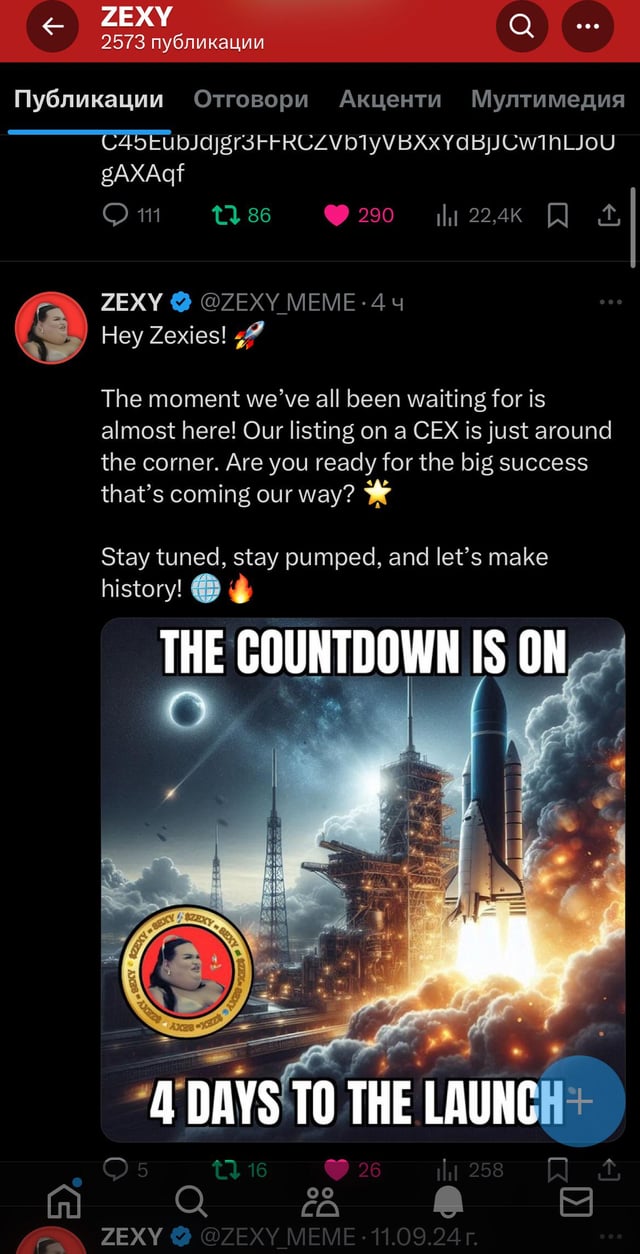This screenshot has height=1254, width=640.
Task: Bookmark the post with 22,4K views
Action: 559,215
